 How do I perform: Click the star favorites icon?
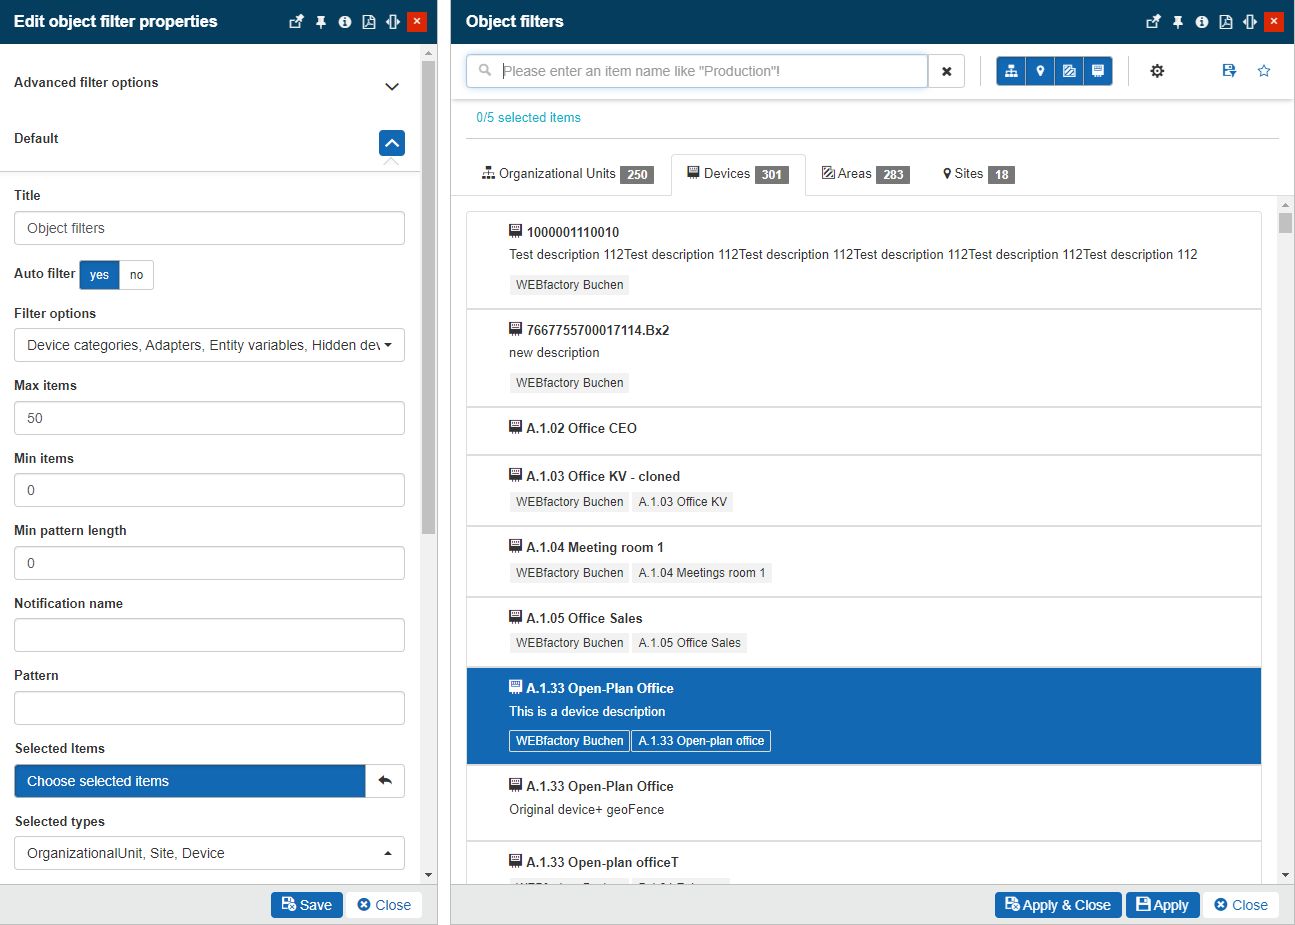click(1264, 71)
